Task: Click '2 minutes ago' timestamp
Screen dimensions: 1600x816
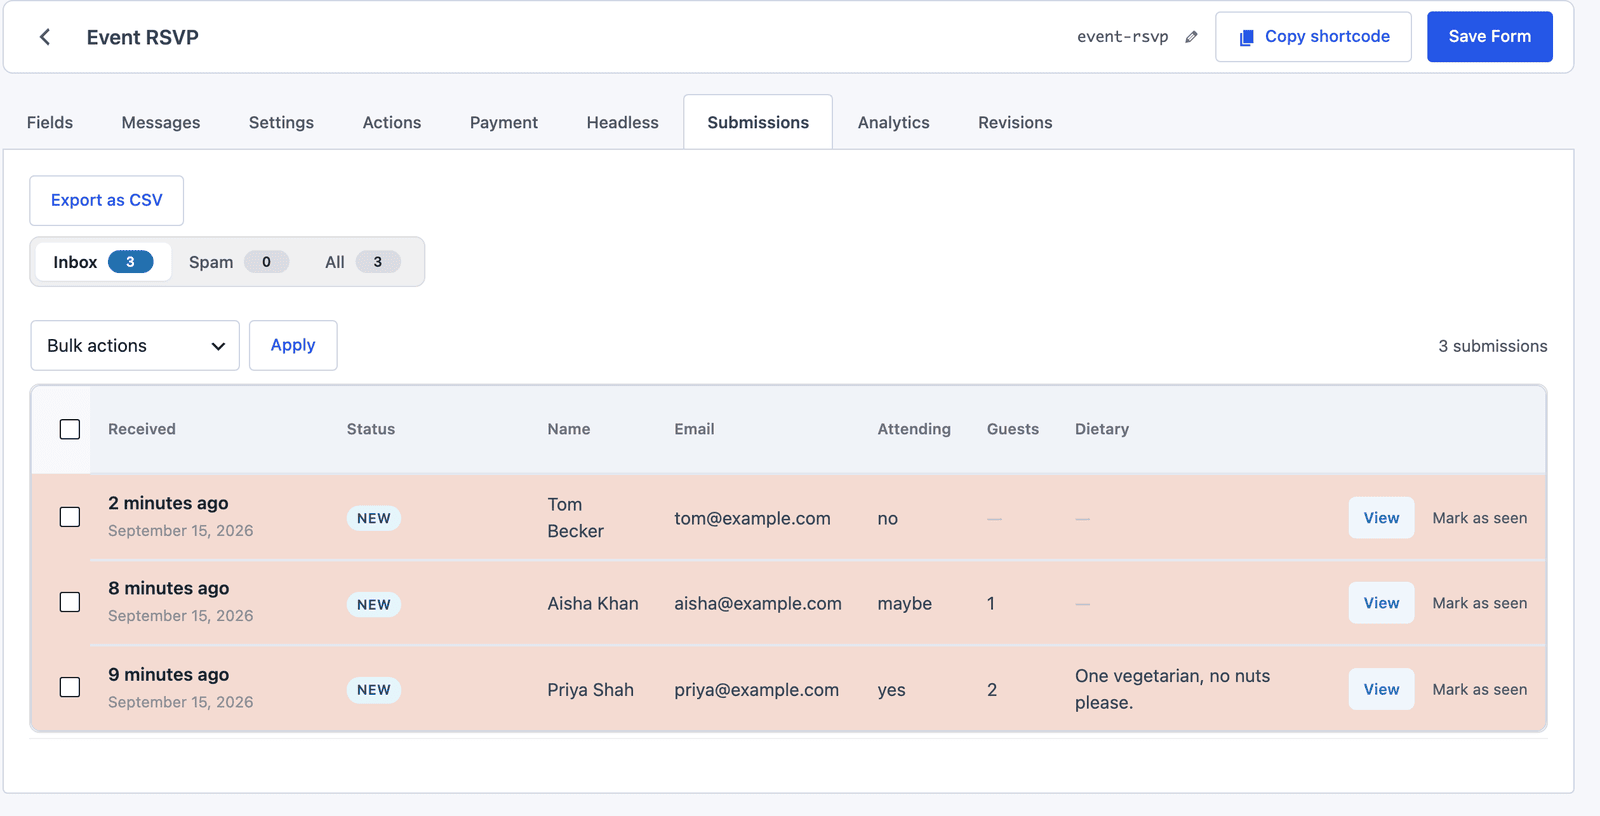Action: (x=168, y=503)
